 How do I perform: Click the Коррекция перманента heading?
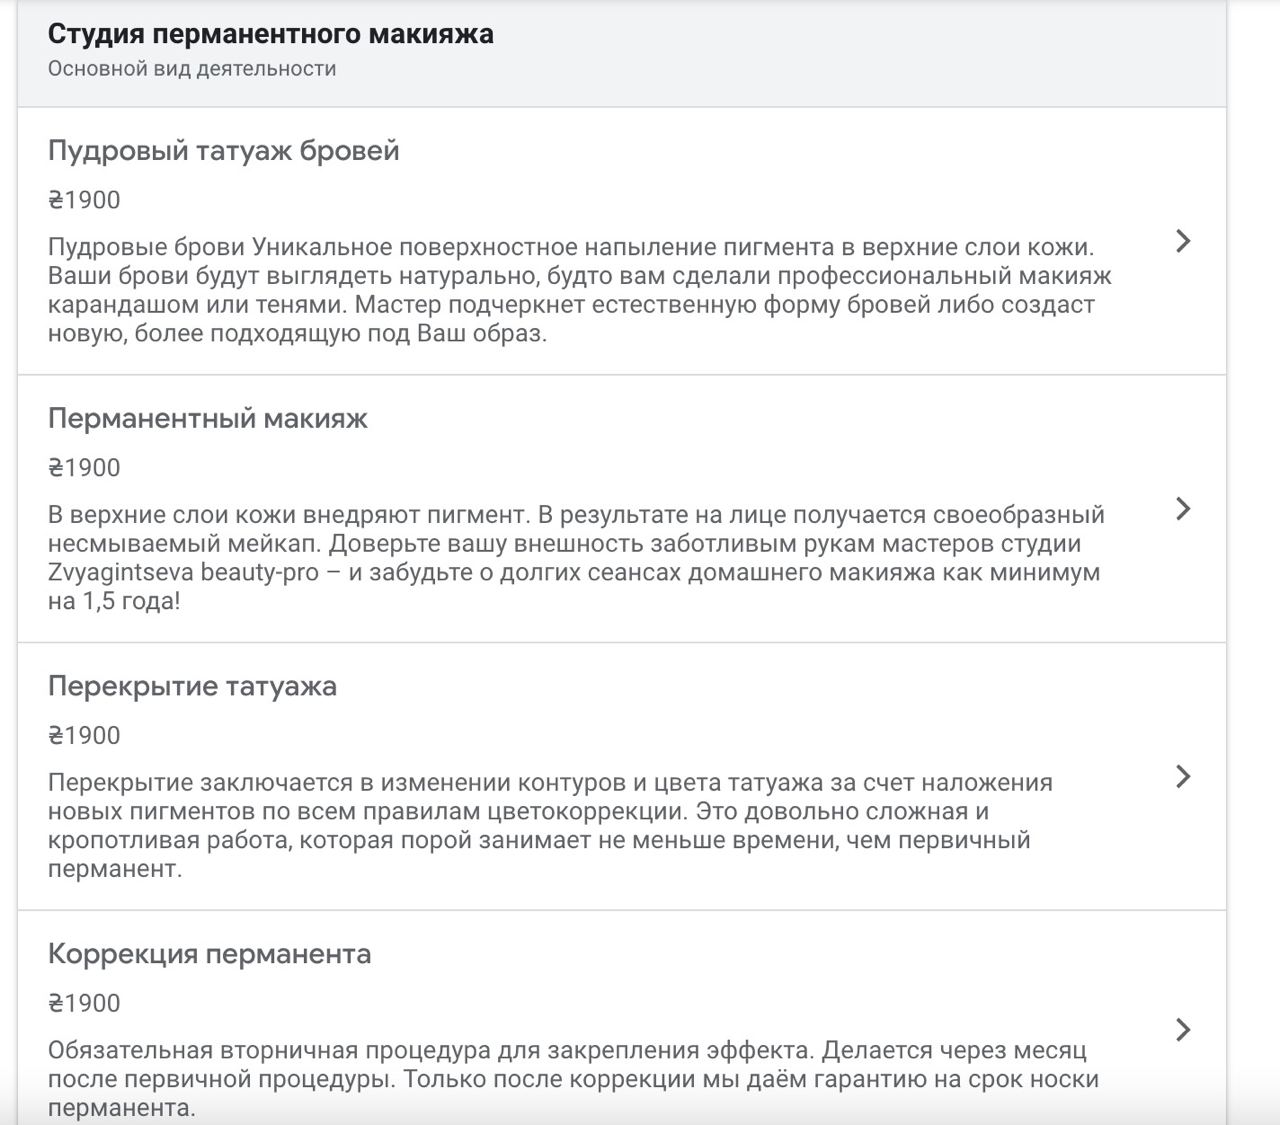(210, 954)
